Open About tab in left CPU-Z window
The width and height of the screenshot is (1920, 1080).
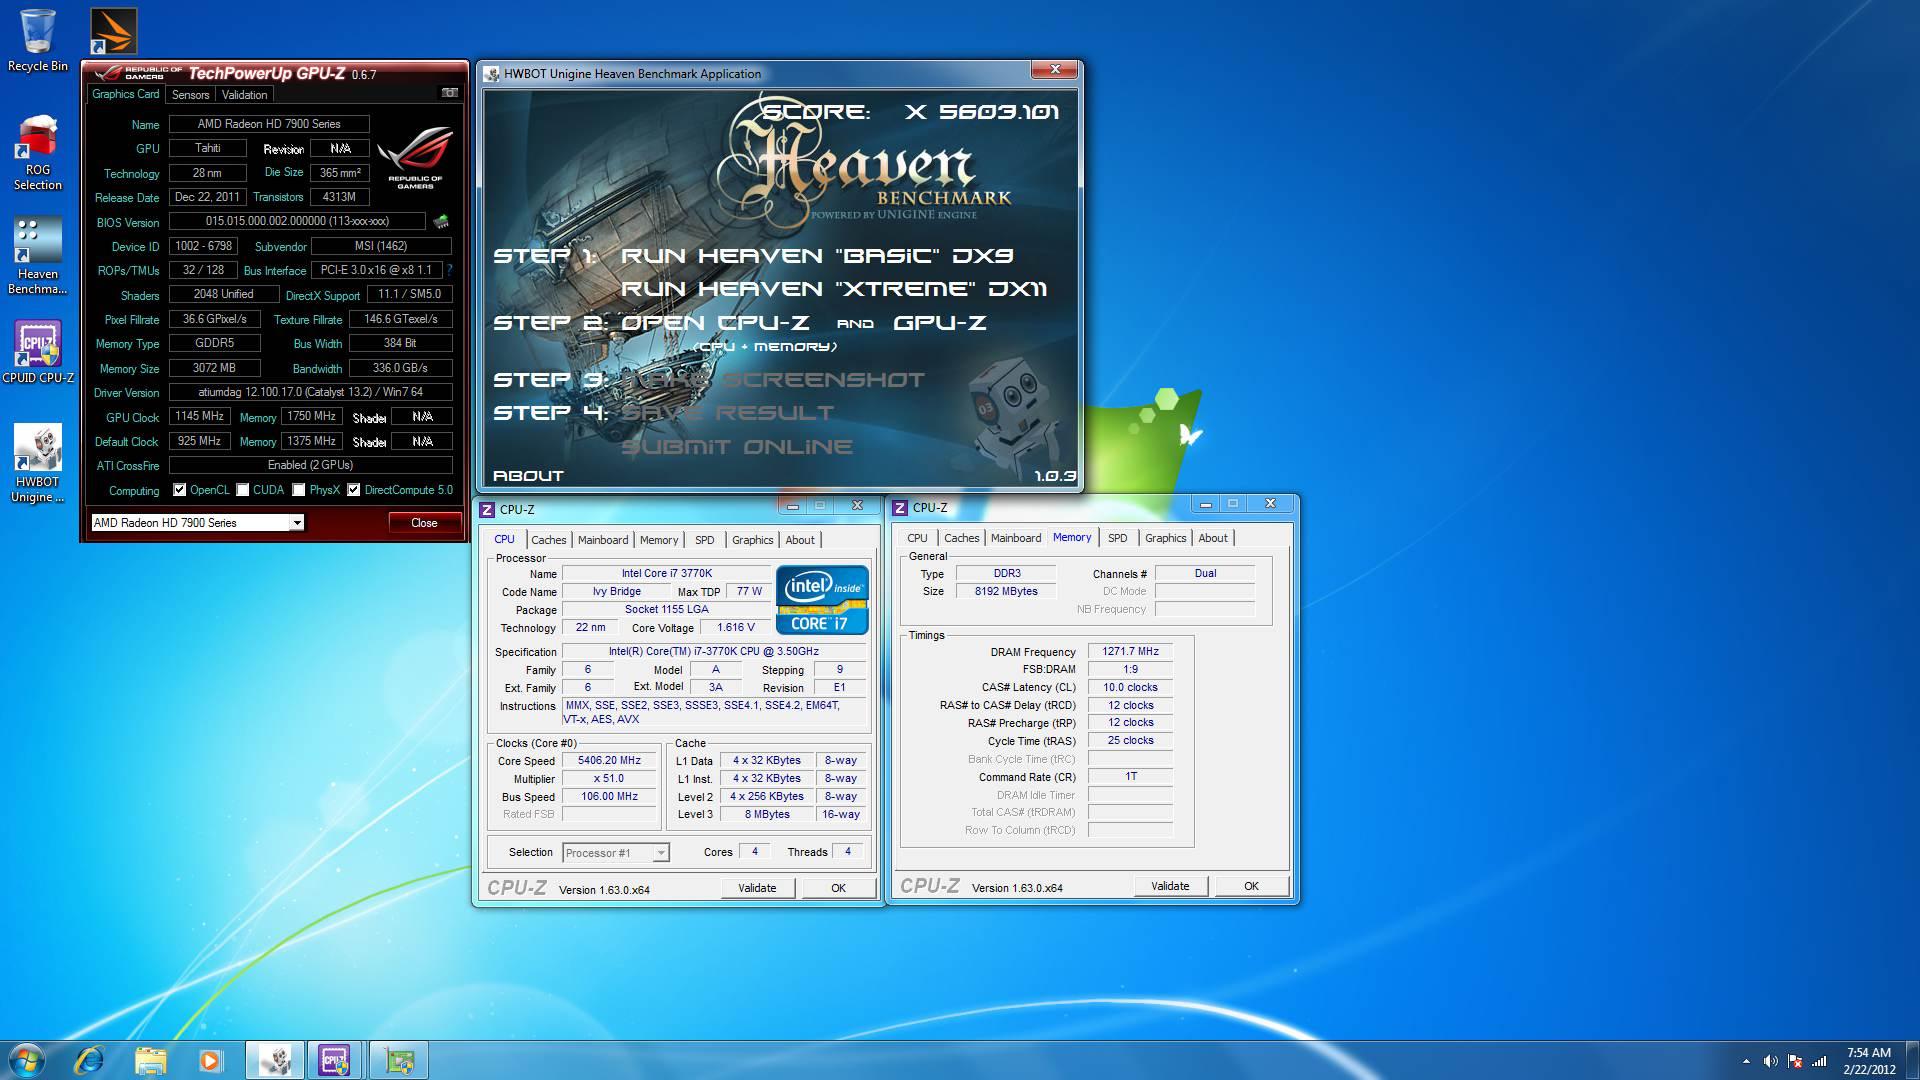pyautogui.click(x=800, y=540)
